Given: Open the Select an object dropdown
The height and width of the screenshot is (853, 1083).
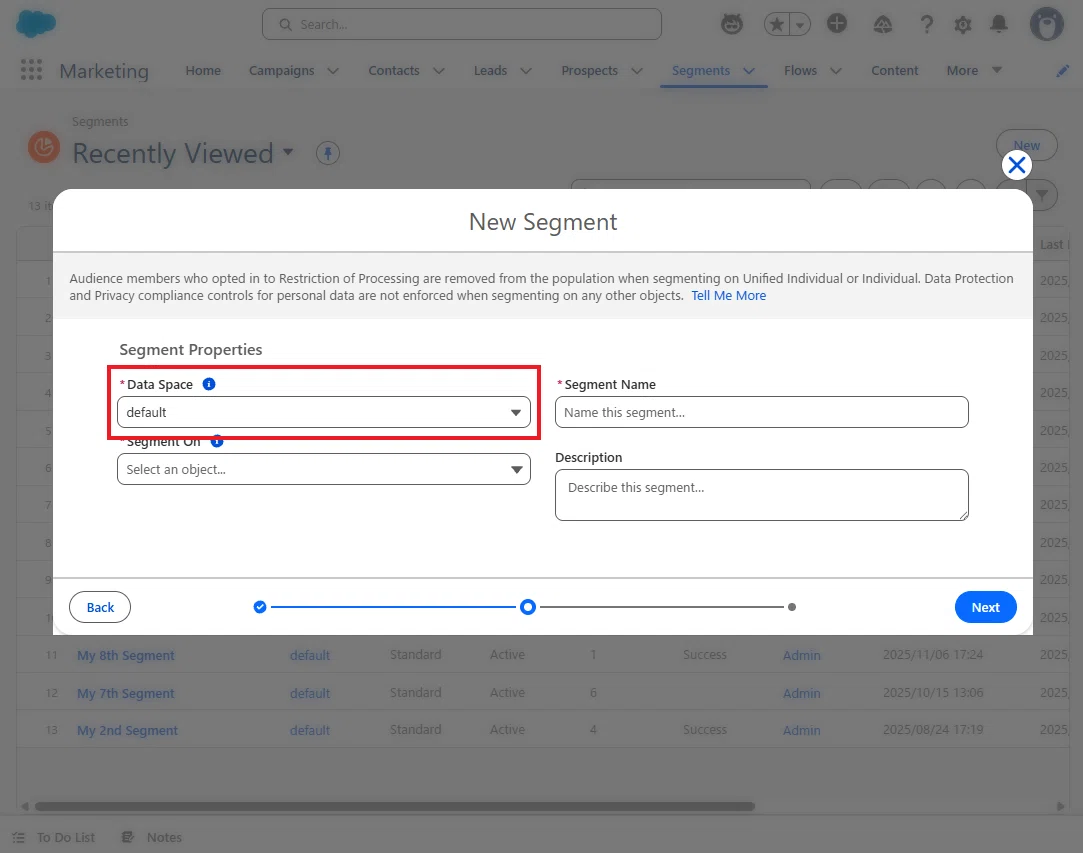Looking at the screenshot, I should pyautogui.click(x=323, y=469).
